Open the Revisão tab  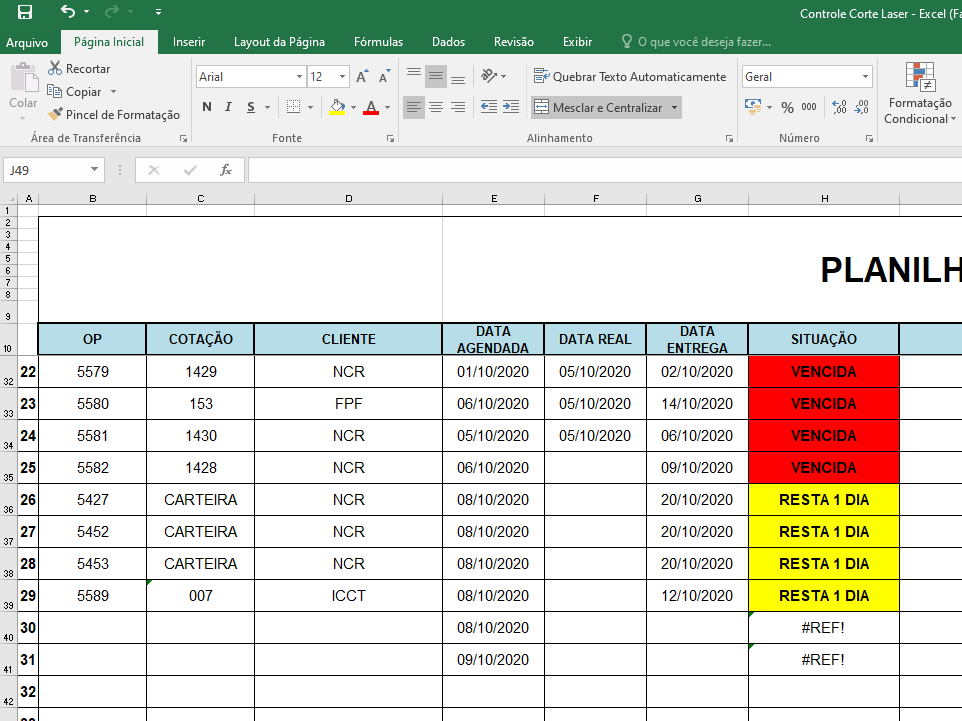[x=514, y=42]
